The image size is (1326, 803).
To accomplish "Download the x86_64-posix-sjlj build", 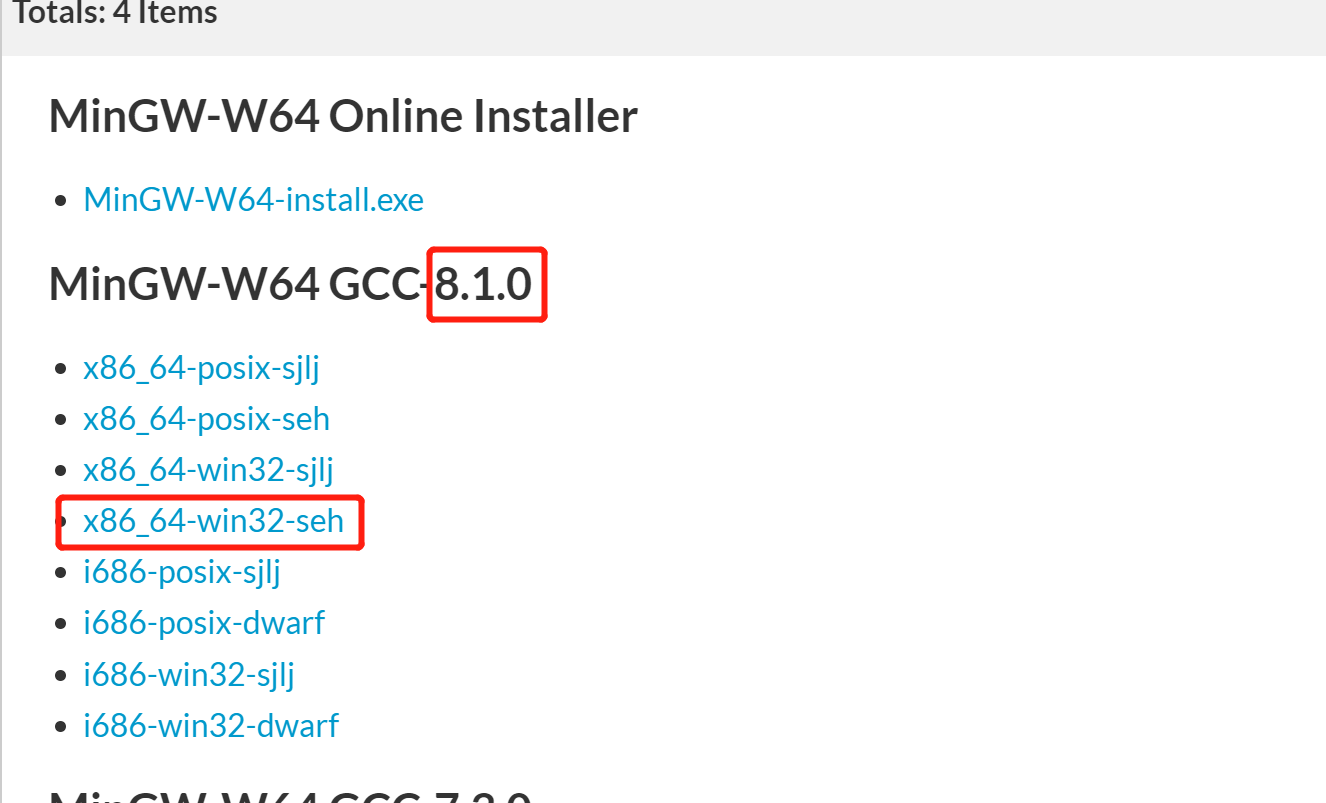I will tap(201, 368).
